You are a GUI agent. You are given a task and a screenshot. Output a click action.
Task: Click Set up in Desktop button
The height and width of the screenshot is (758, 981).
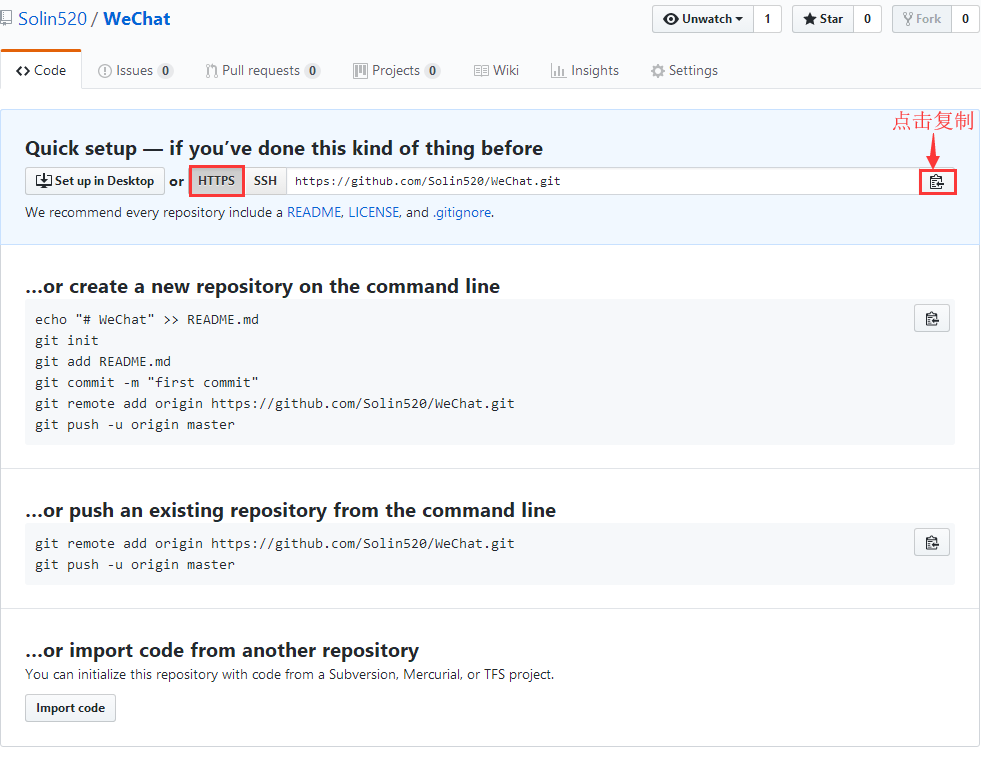(x=95, y=181)
